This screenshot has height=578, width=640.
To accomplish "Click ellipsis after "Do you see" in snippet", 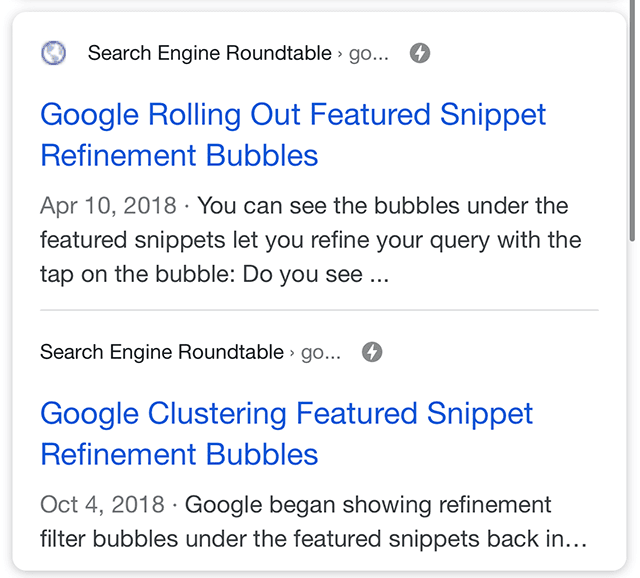I will [x=379, y=275].
